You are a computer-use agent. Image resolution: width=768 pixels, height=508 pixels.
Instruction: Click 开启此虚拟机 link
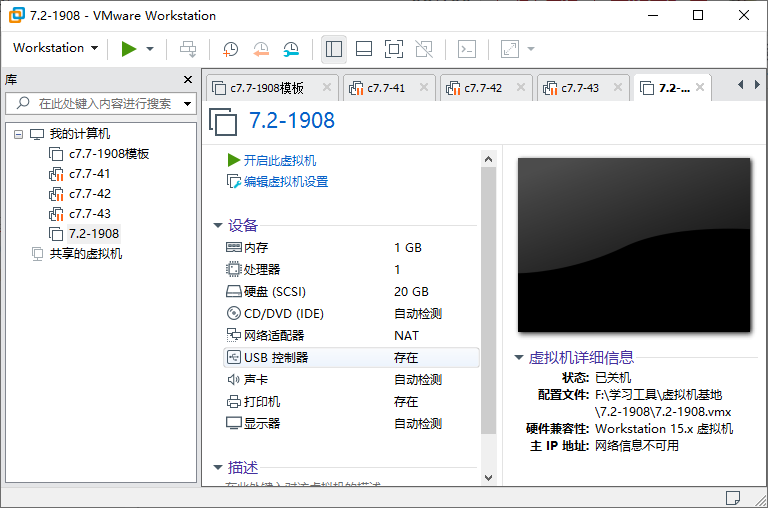tap(280, 161)
